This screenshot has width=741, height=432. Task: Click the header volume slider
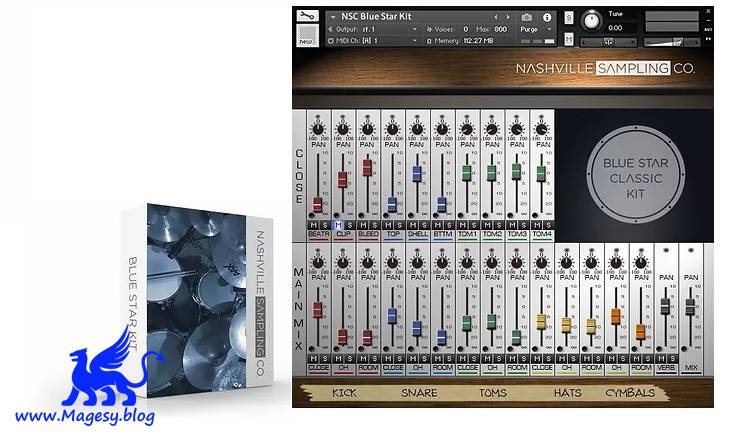[x=672, y=43]
